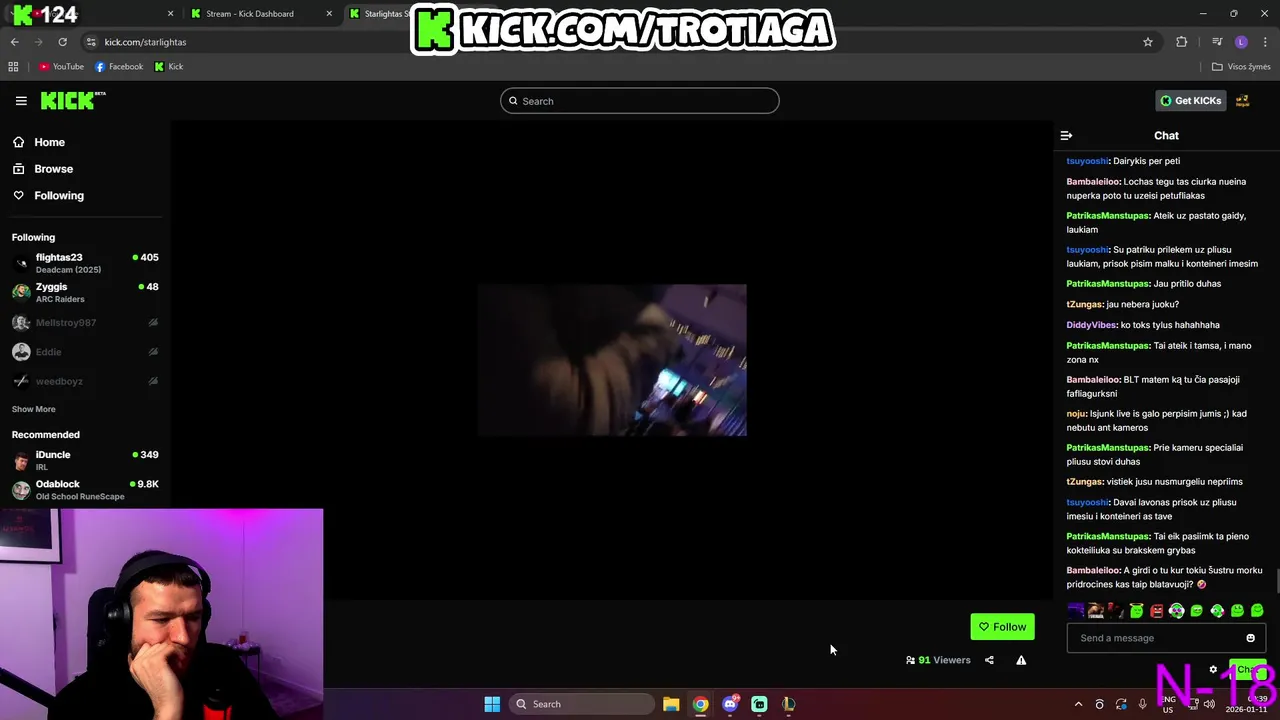Image resolution: width=1280 pixels, height=720 pixels.
Task: Open chat settings gear icon
Action: [x=1213, y=670]
